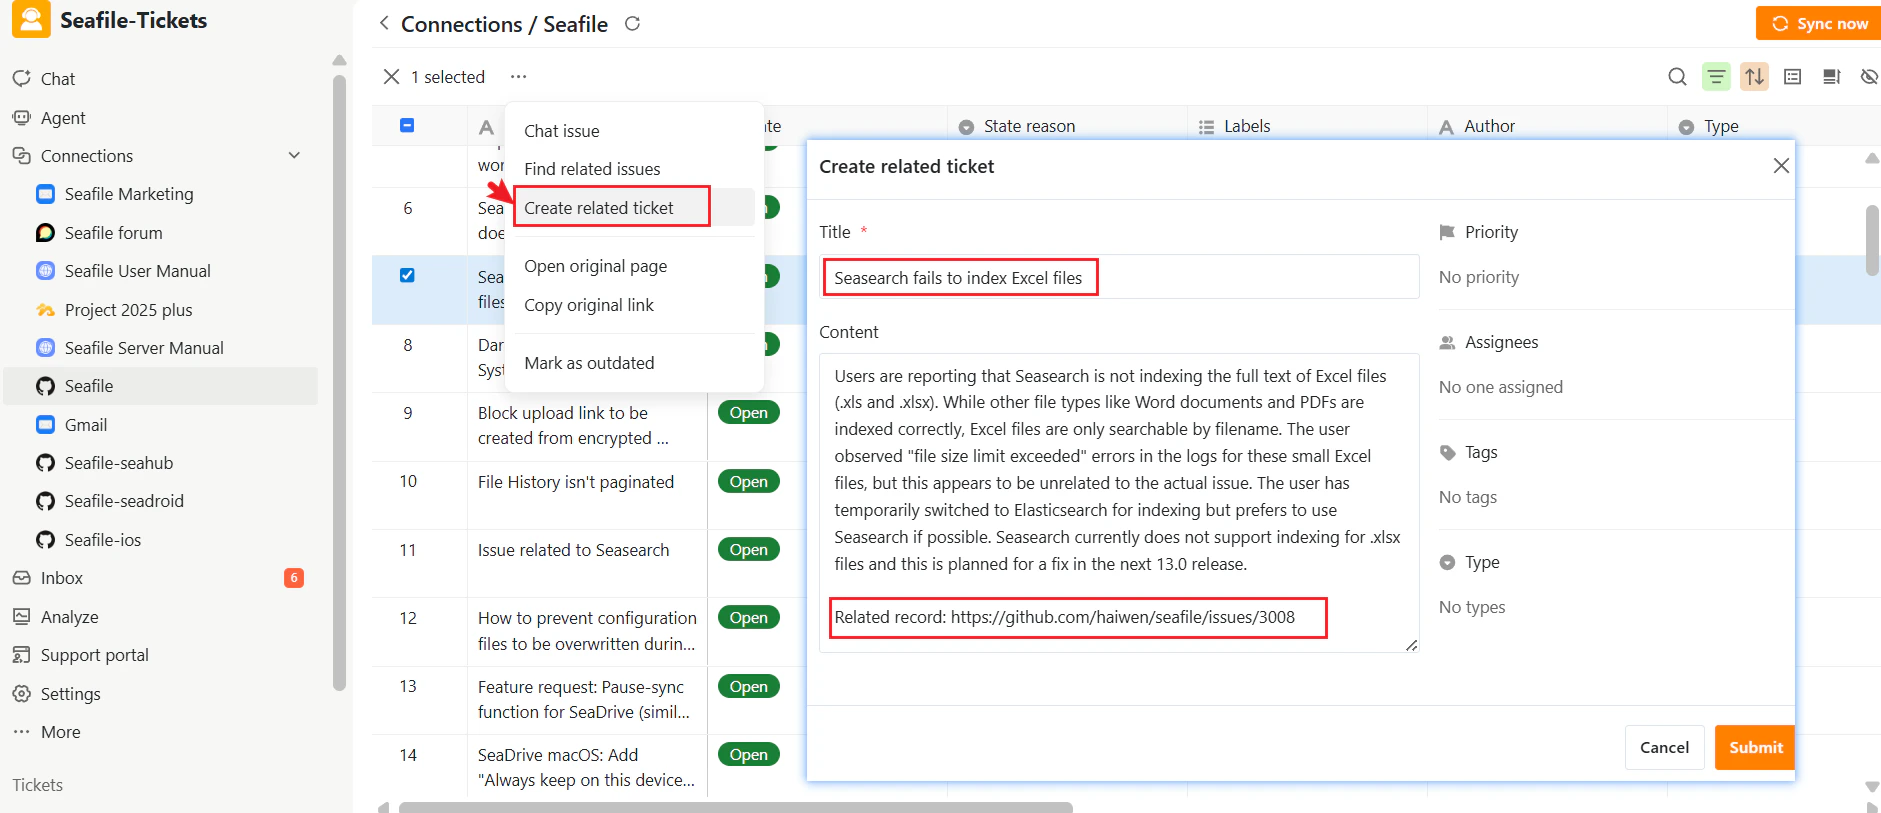Open row 11 Issue related to Seasearch
The height and width of the screenshot is (813, 1881).
point(573,550)
